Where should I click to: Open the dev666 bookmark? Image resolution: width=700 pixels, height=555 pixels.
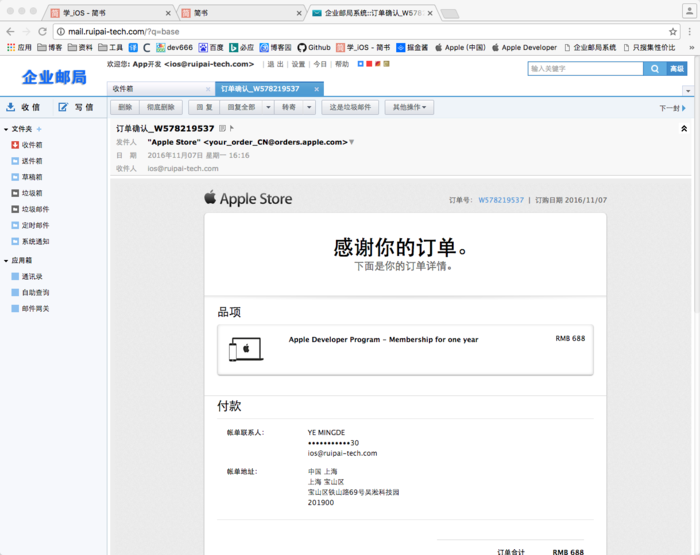(175, 47)
